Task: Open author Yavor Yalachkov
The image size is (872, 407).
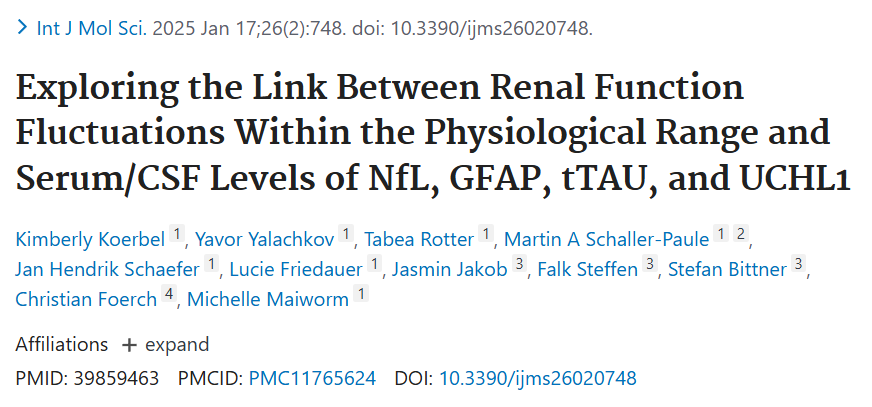Action: [x=265, y=240]
